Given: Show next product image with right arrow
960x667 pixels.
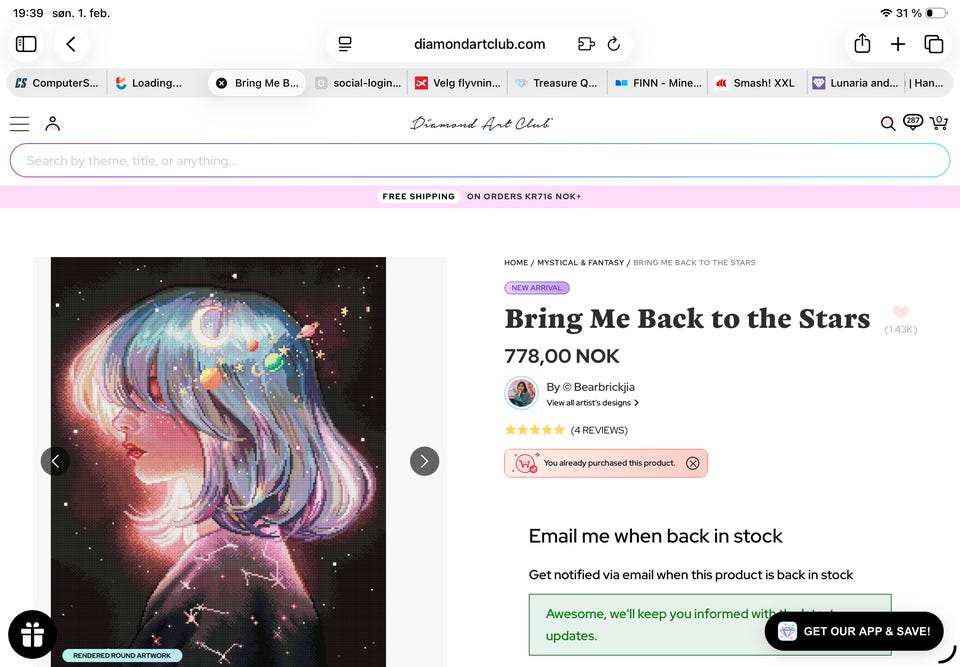Looking at the screenshot, I should pos(424,461).
